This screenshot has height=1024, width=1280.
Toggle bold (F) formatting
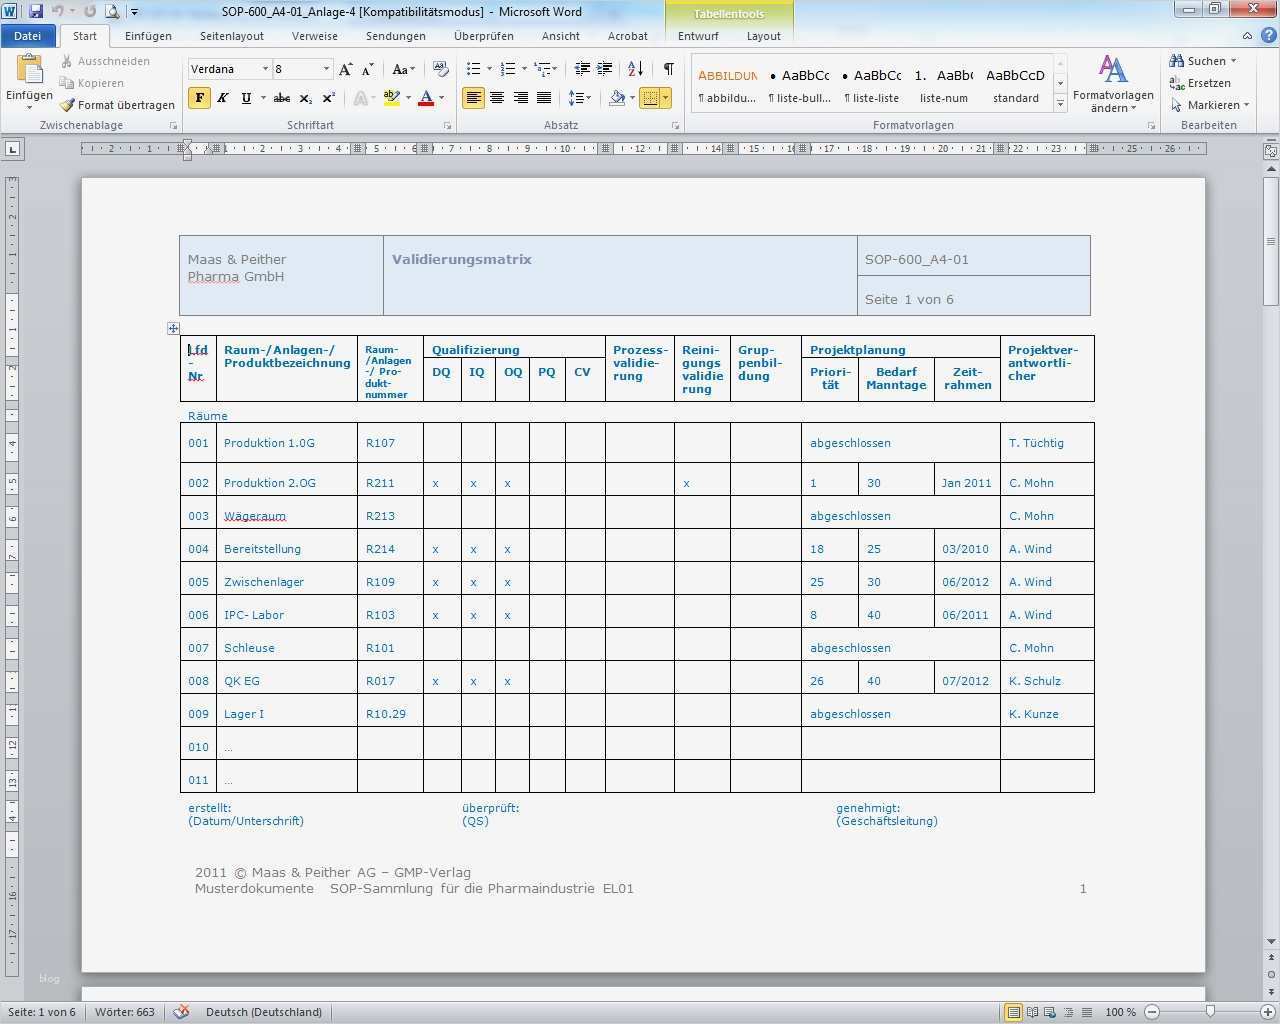coord(199,98)
